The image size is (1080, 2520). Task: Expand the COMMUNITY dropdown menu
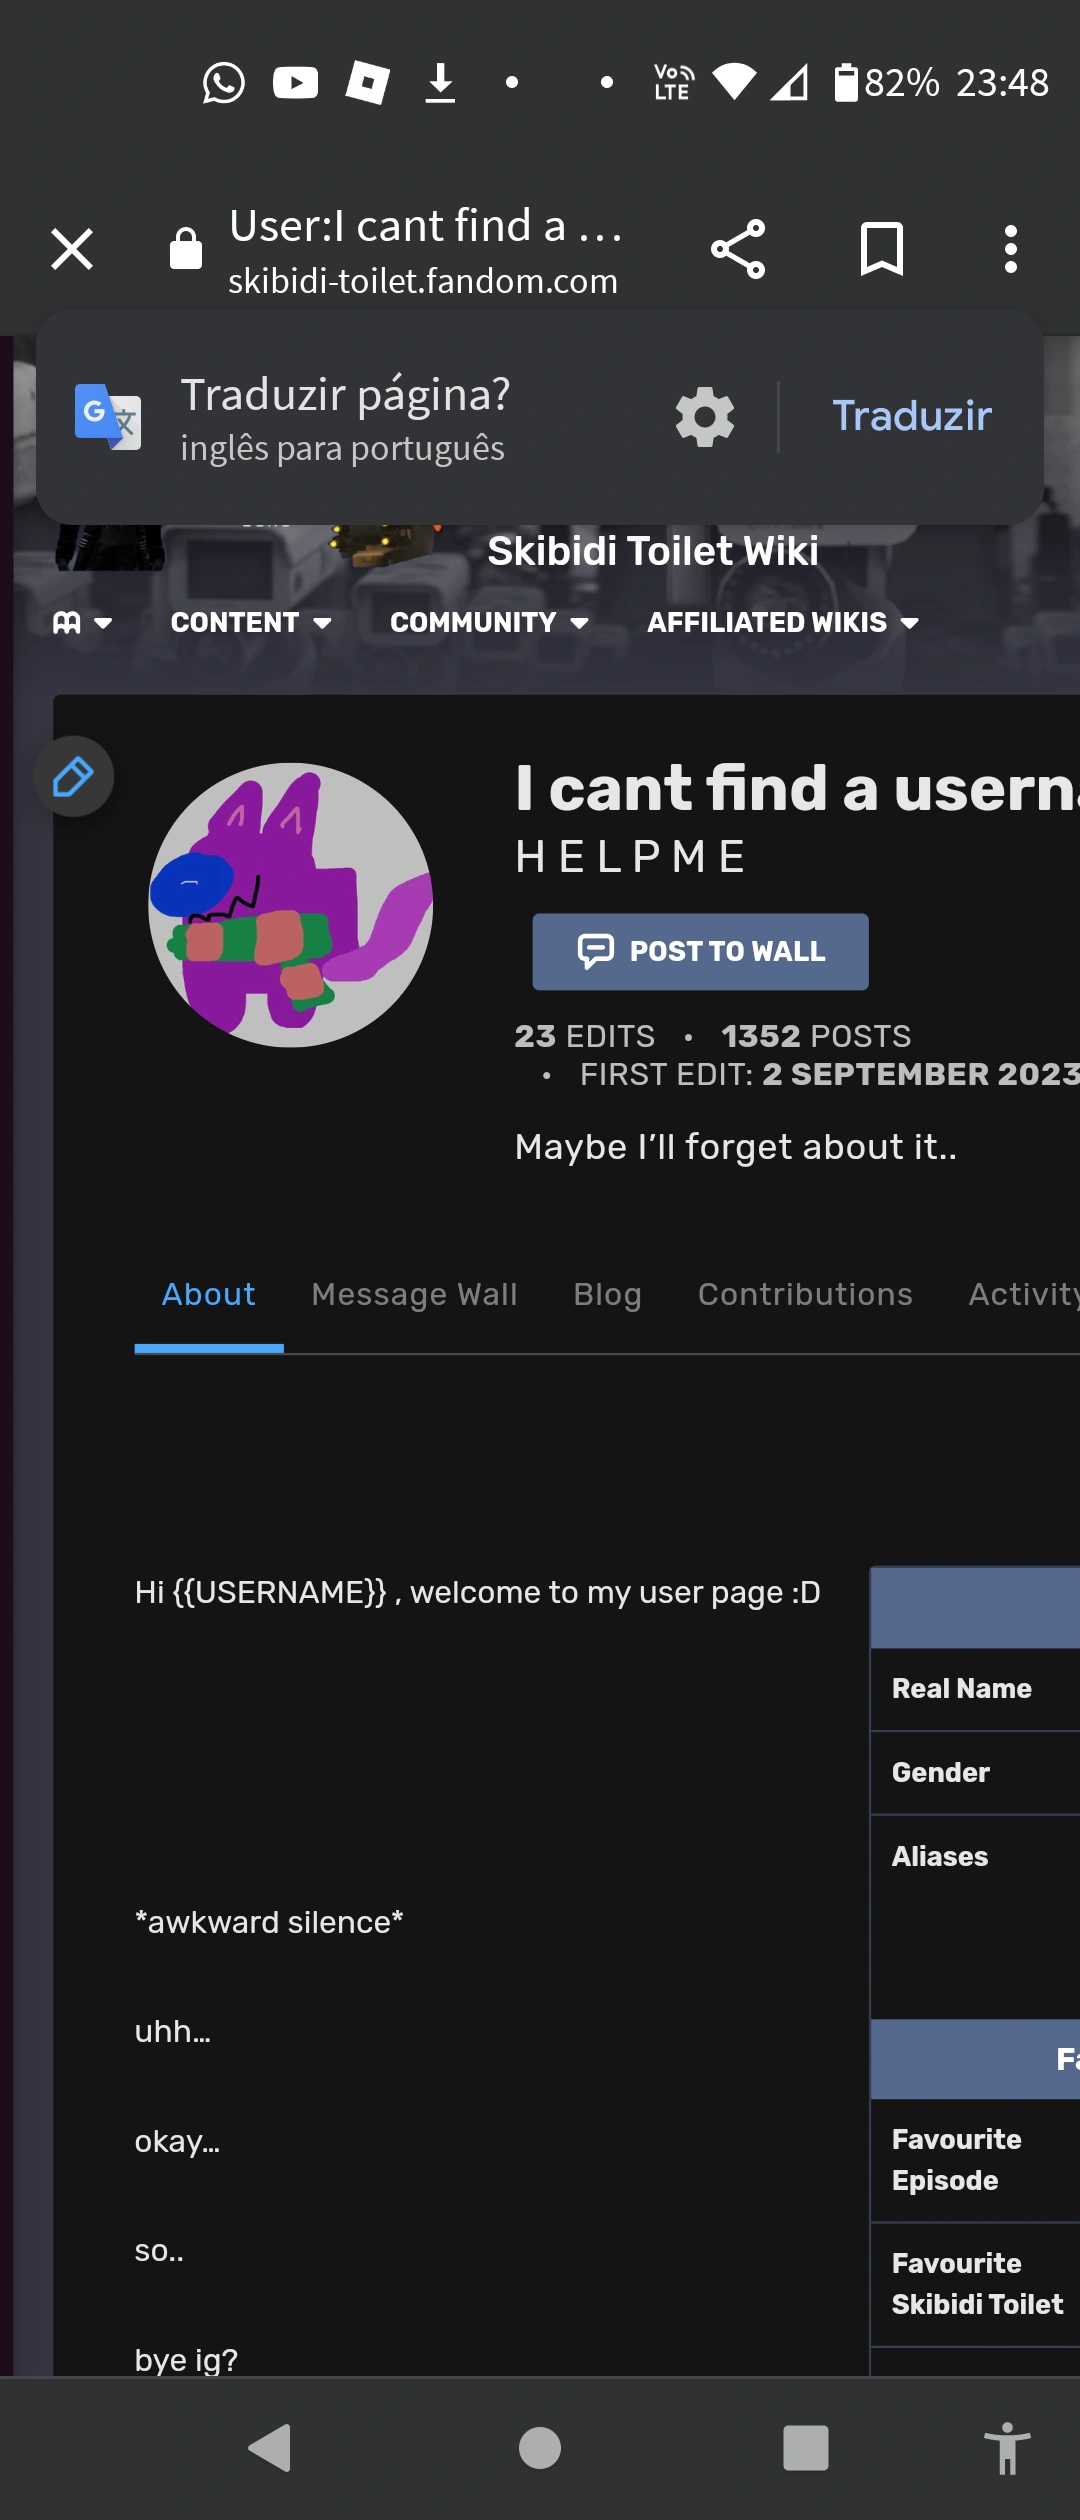(x=489, y=623)
